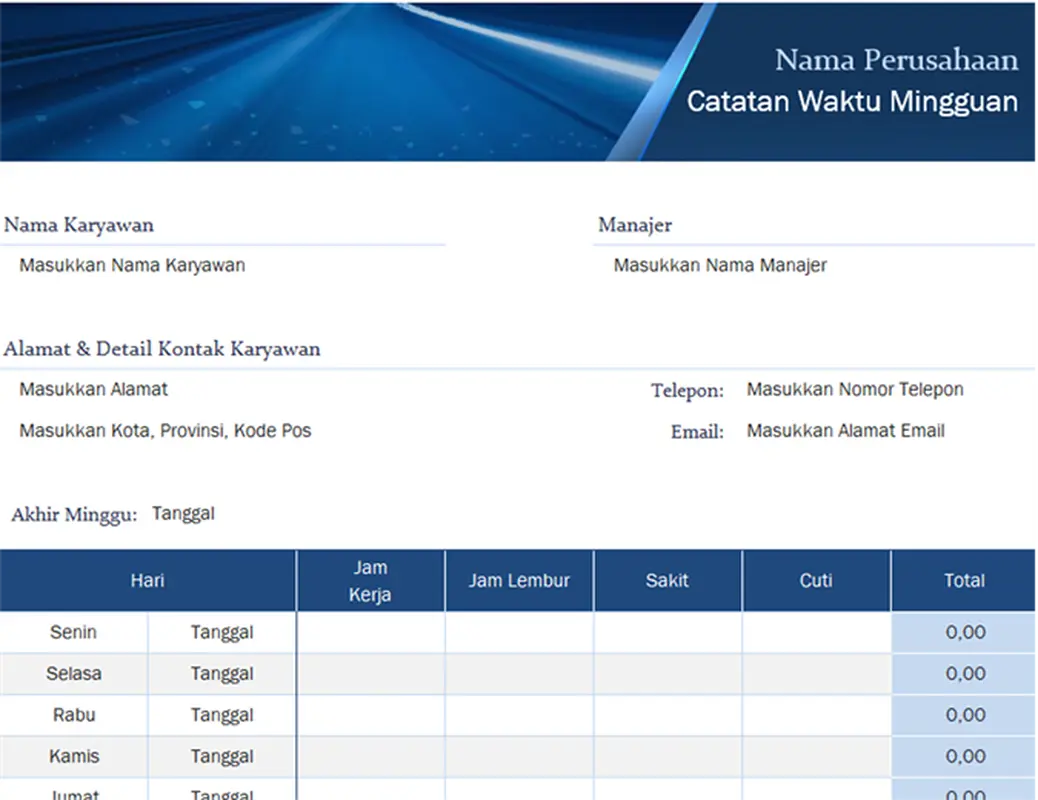Screen dimensions: 1038x800
Task: Click the Masukkan Nama Karyawan field
Action: click(x=132, y=265)
